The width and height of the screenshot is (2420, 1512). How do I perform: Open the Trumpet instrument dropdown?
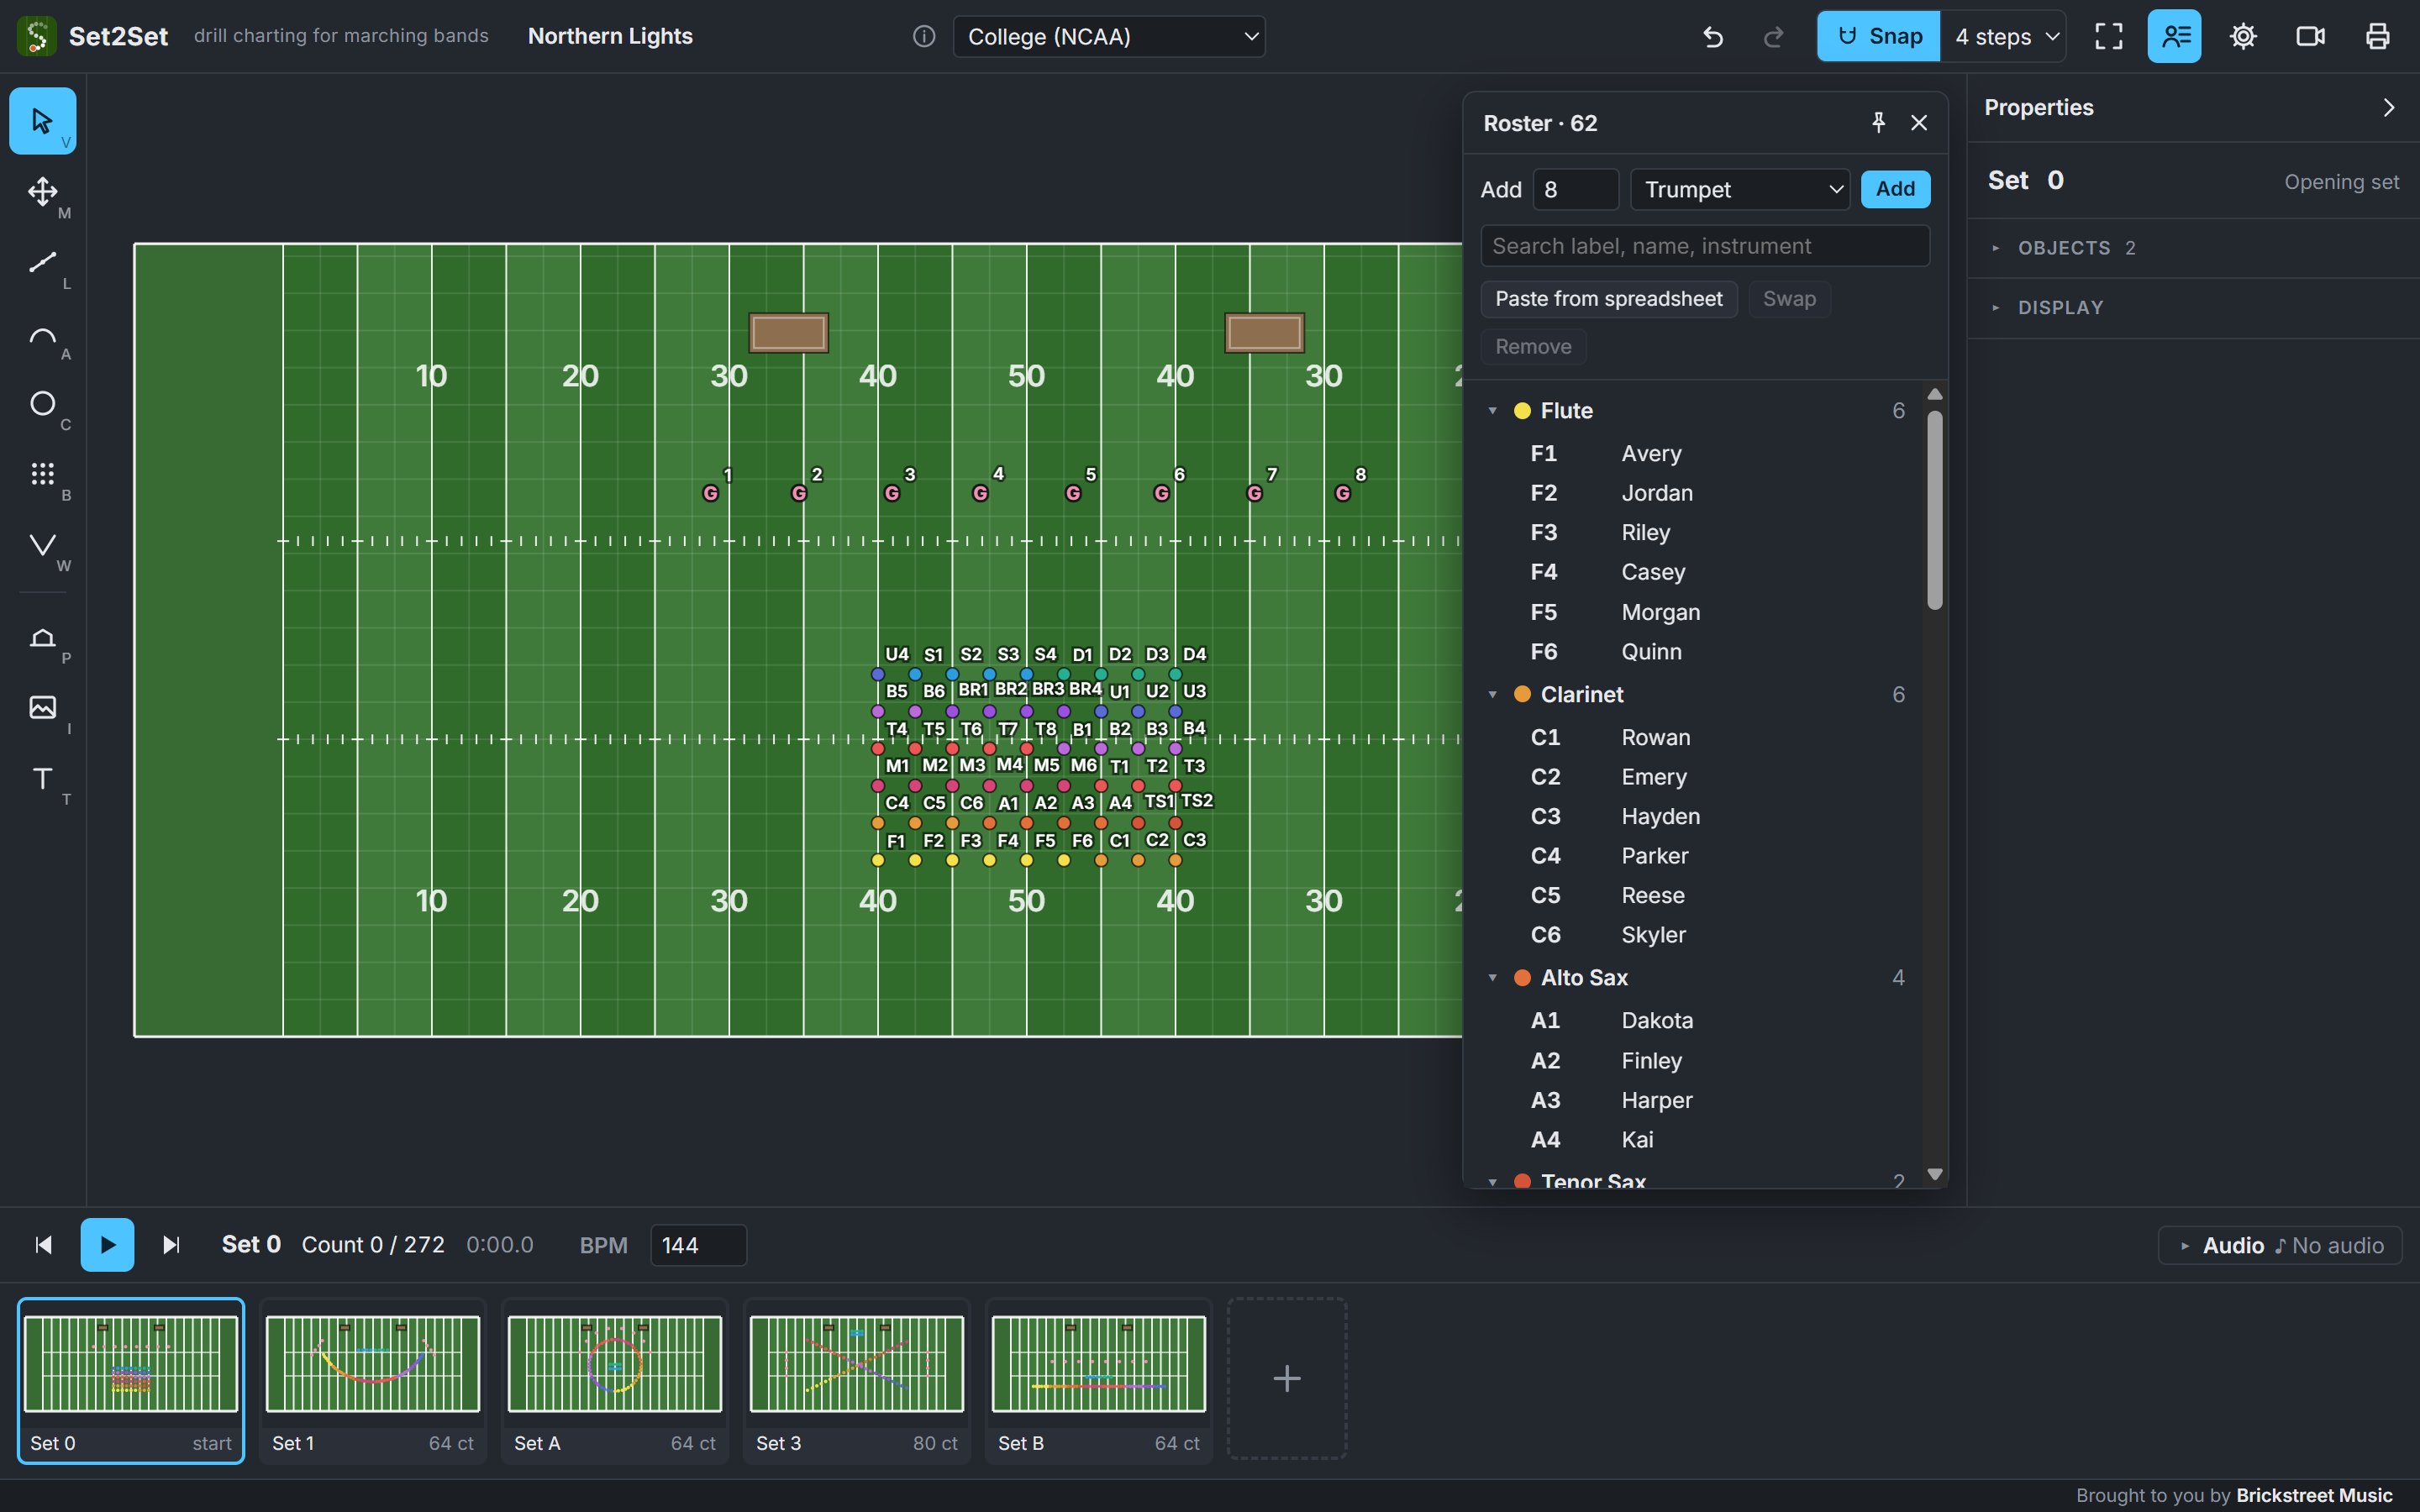pos(1740,190)
